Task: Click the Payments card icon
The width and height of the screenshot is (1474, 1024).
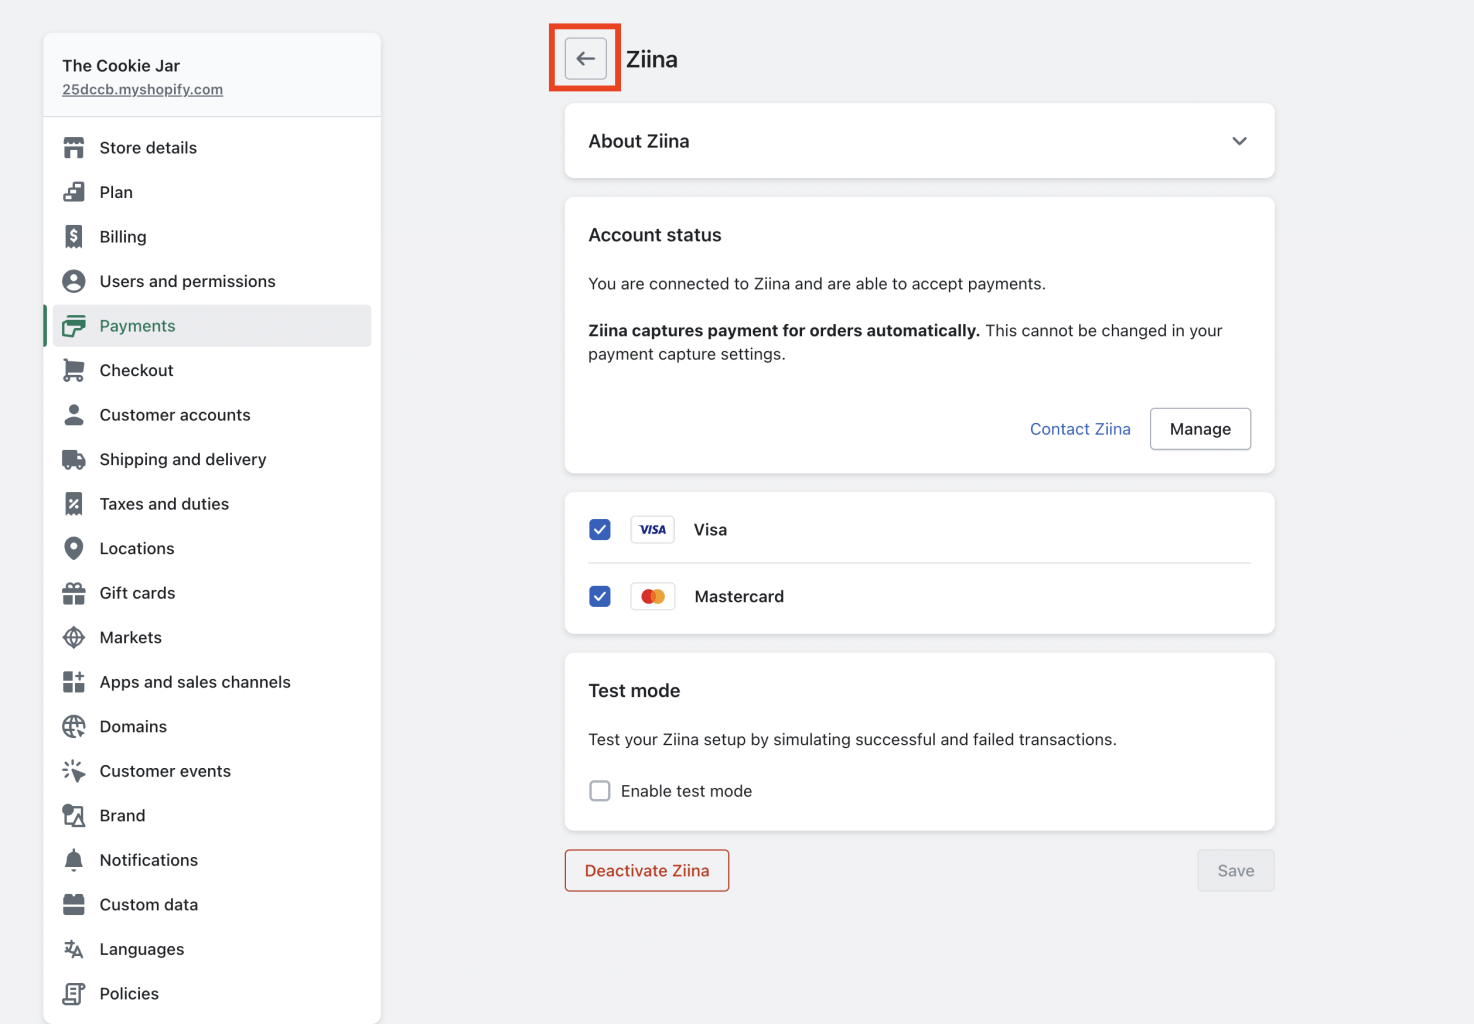Action: pyautogui.click(x=74, y=326)
